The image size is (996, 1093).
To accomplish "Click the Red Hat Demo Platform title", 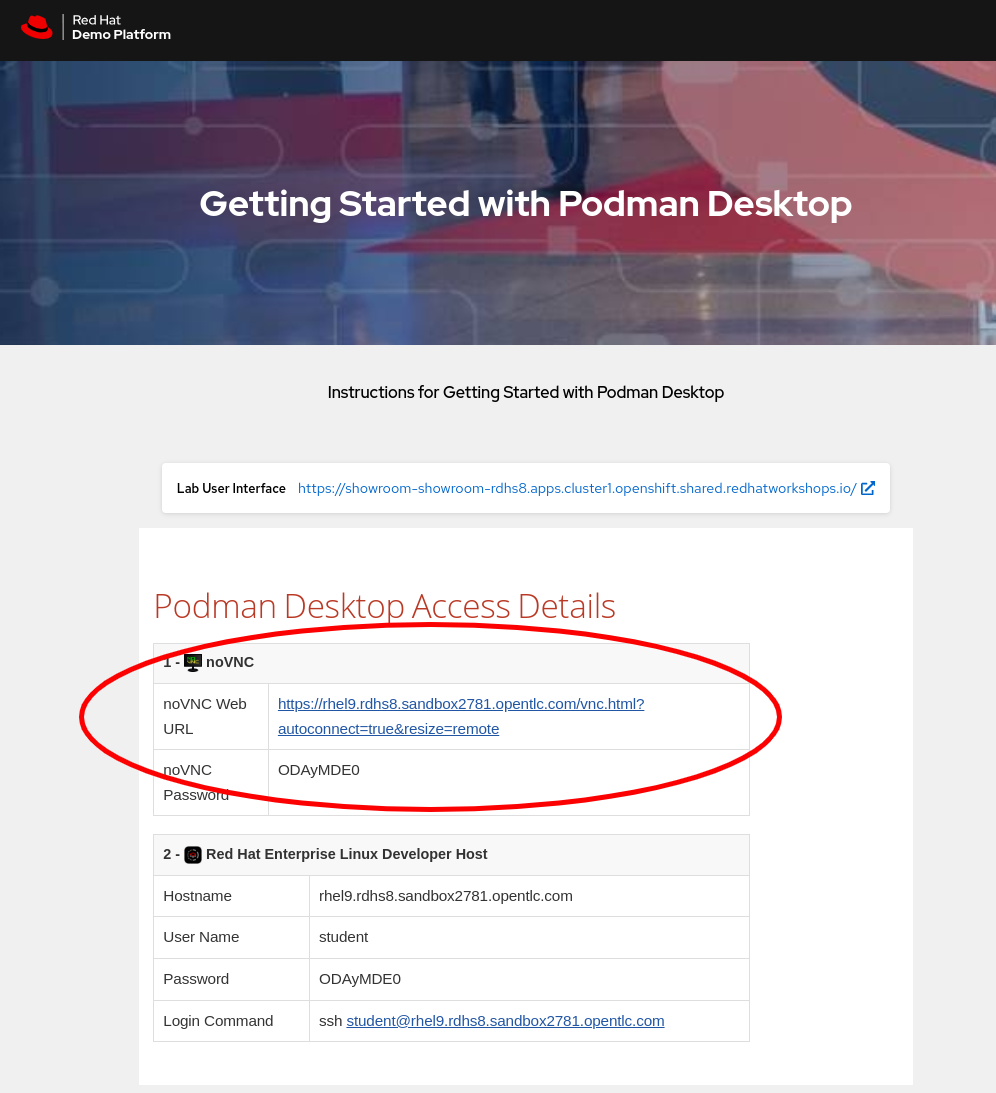I will 121,27.
